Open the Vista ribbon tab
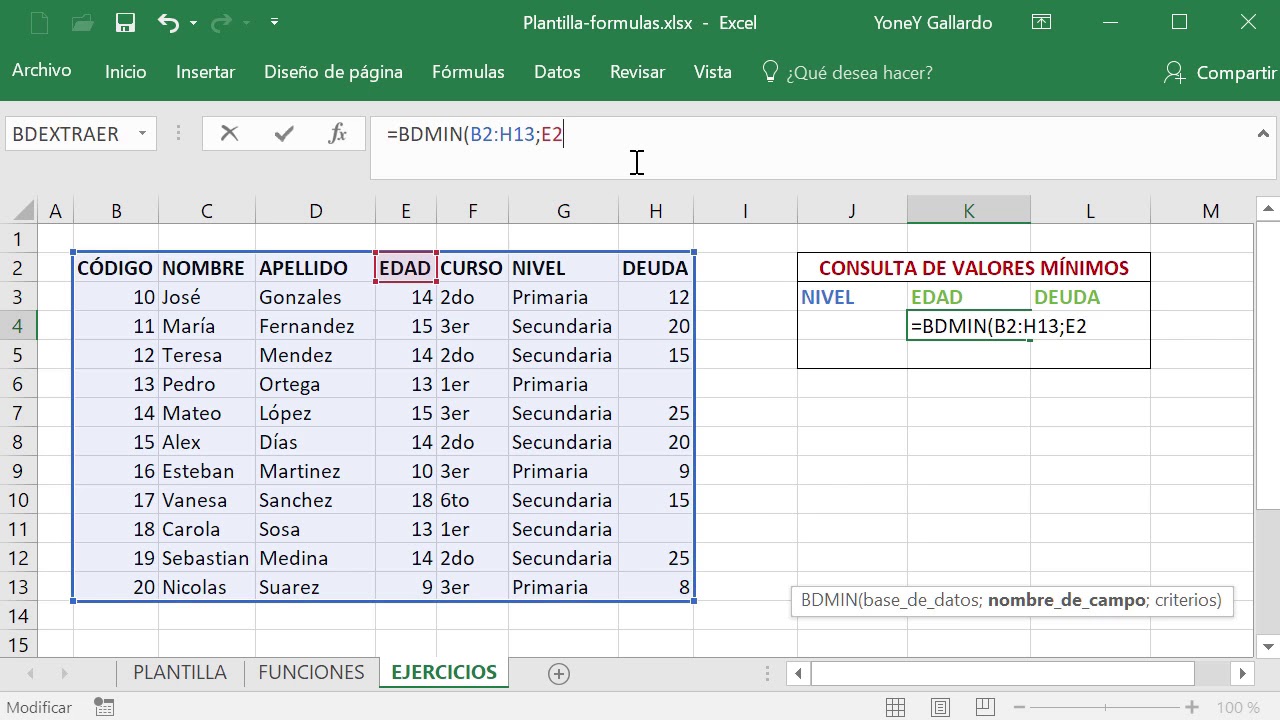This screenshot has height=720, width=1280. pyautogui.click(x=713, y=72)
